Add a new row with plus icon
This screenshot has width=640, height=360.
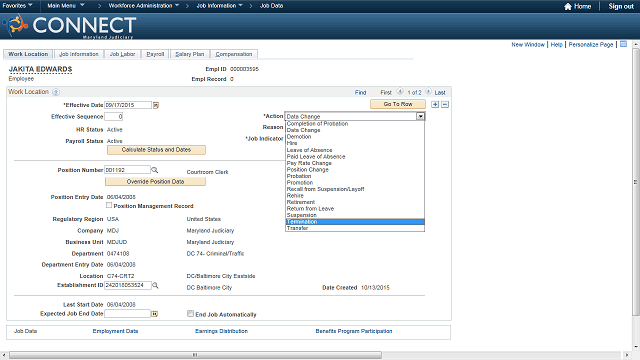point(435,104)
